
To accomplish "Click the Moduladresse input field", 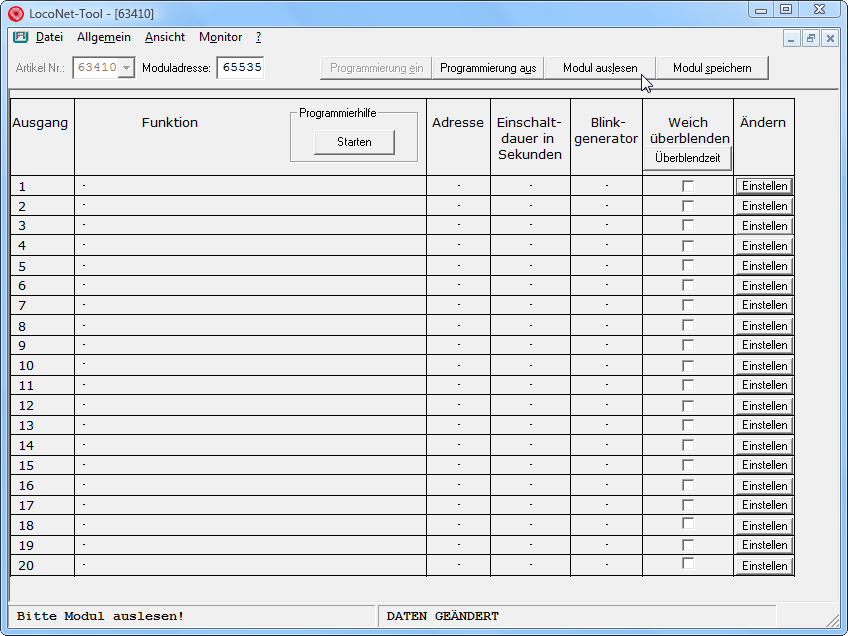I will (x=240, y=68).
